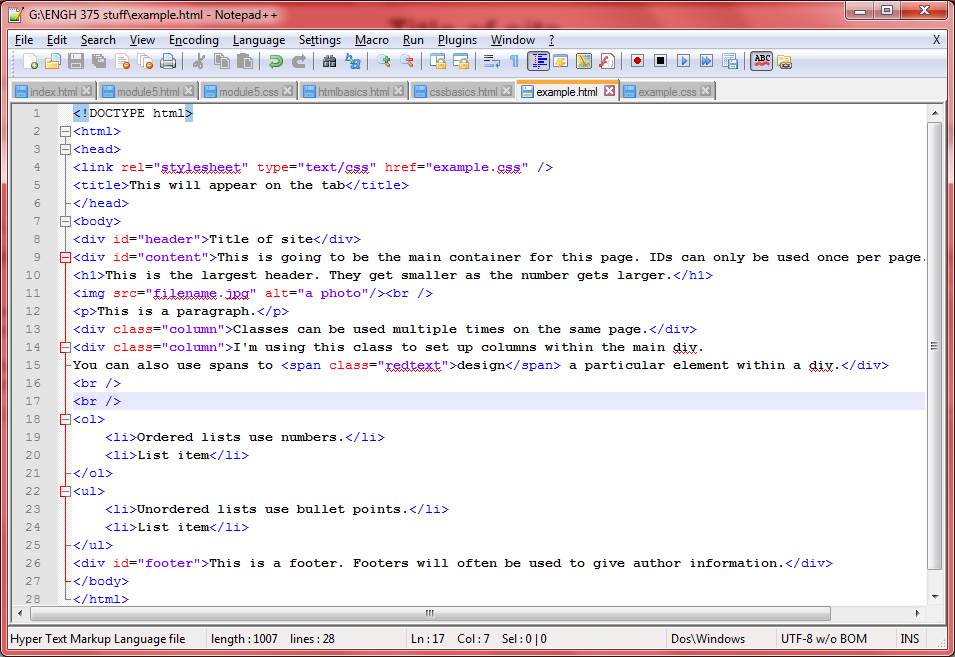Collapse the ul fold on line 22
The height and width of the screenshot is (657, 955).
65,491
